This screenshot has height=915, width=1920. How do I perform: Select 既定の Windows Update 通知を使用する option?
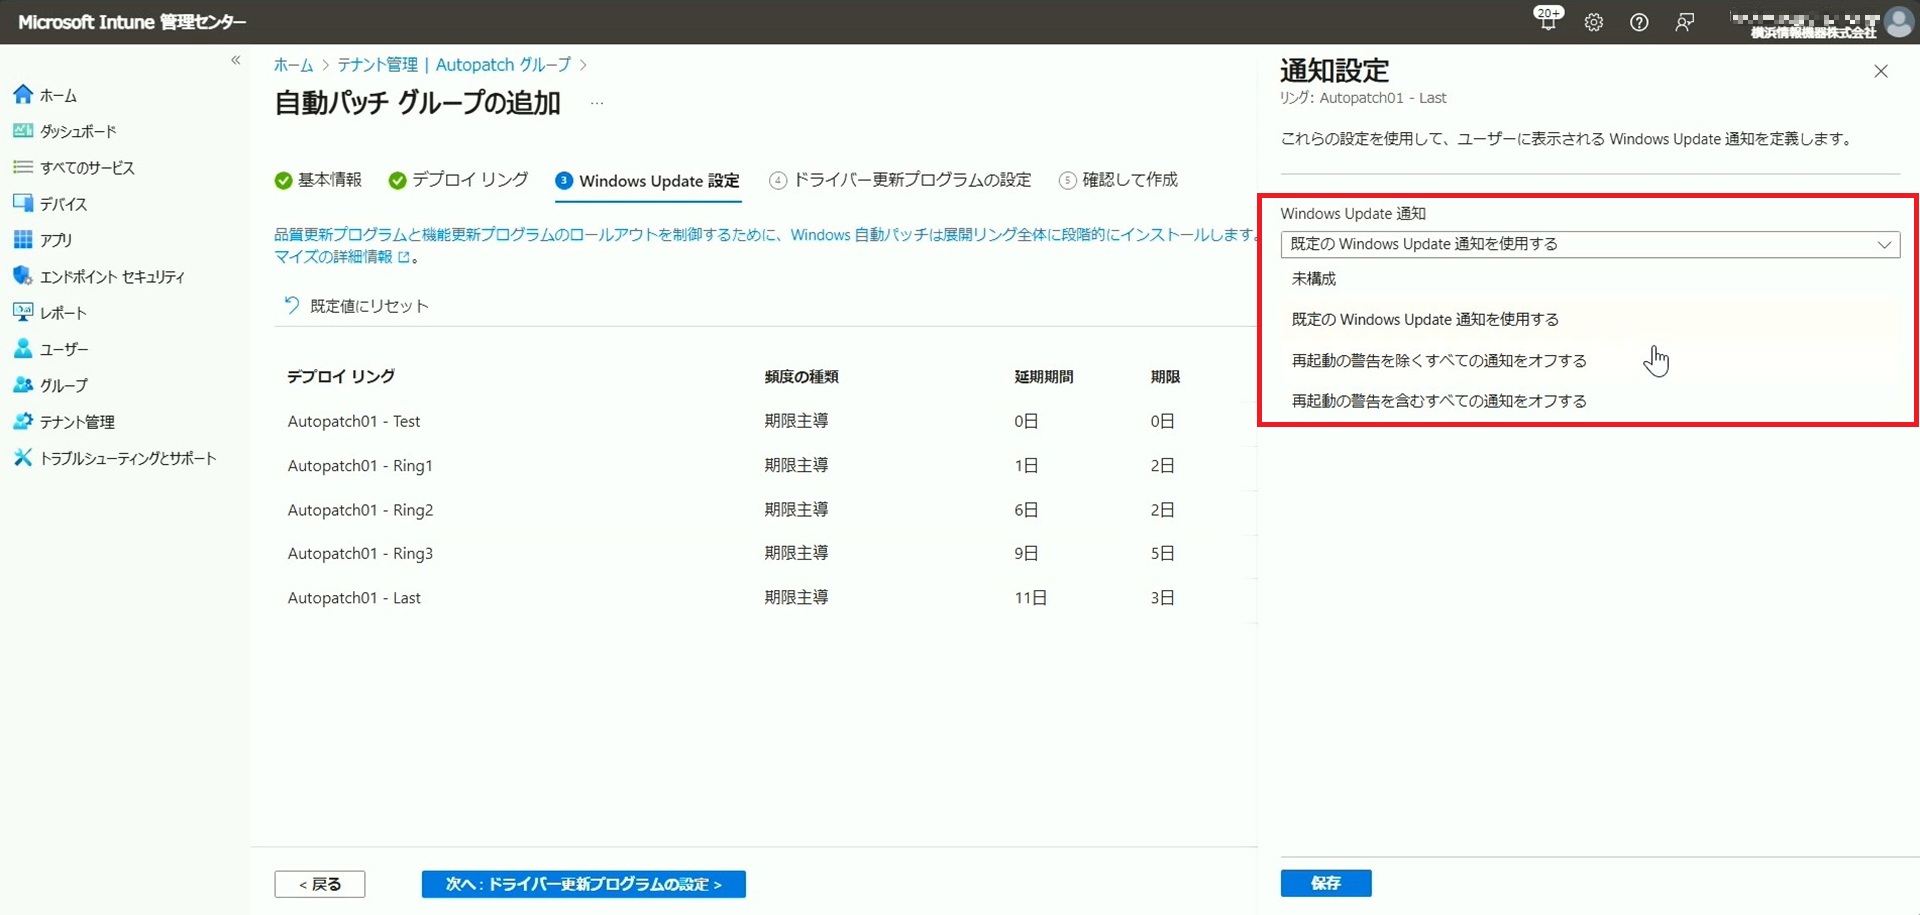[x=1590, y=320]
